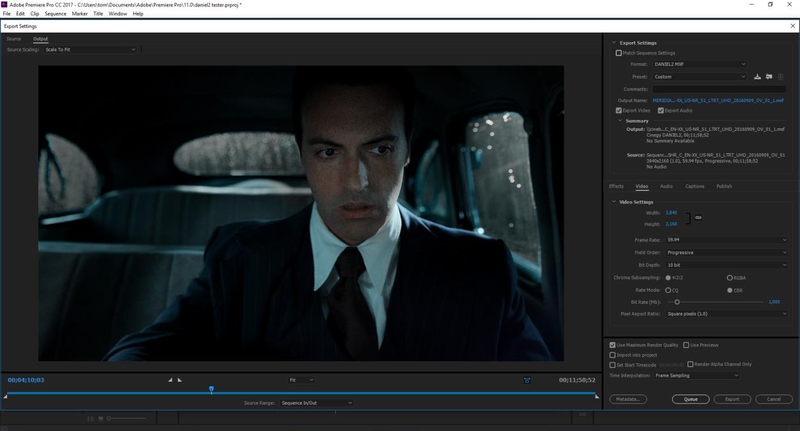
Task: Select the Video settings tab
Action: pos(642,186)
